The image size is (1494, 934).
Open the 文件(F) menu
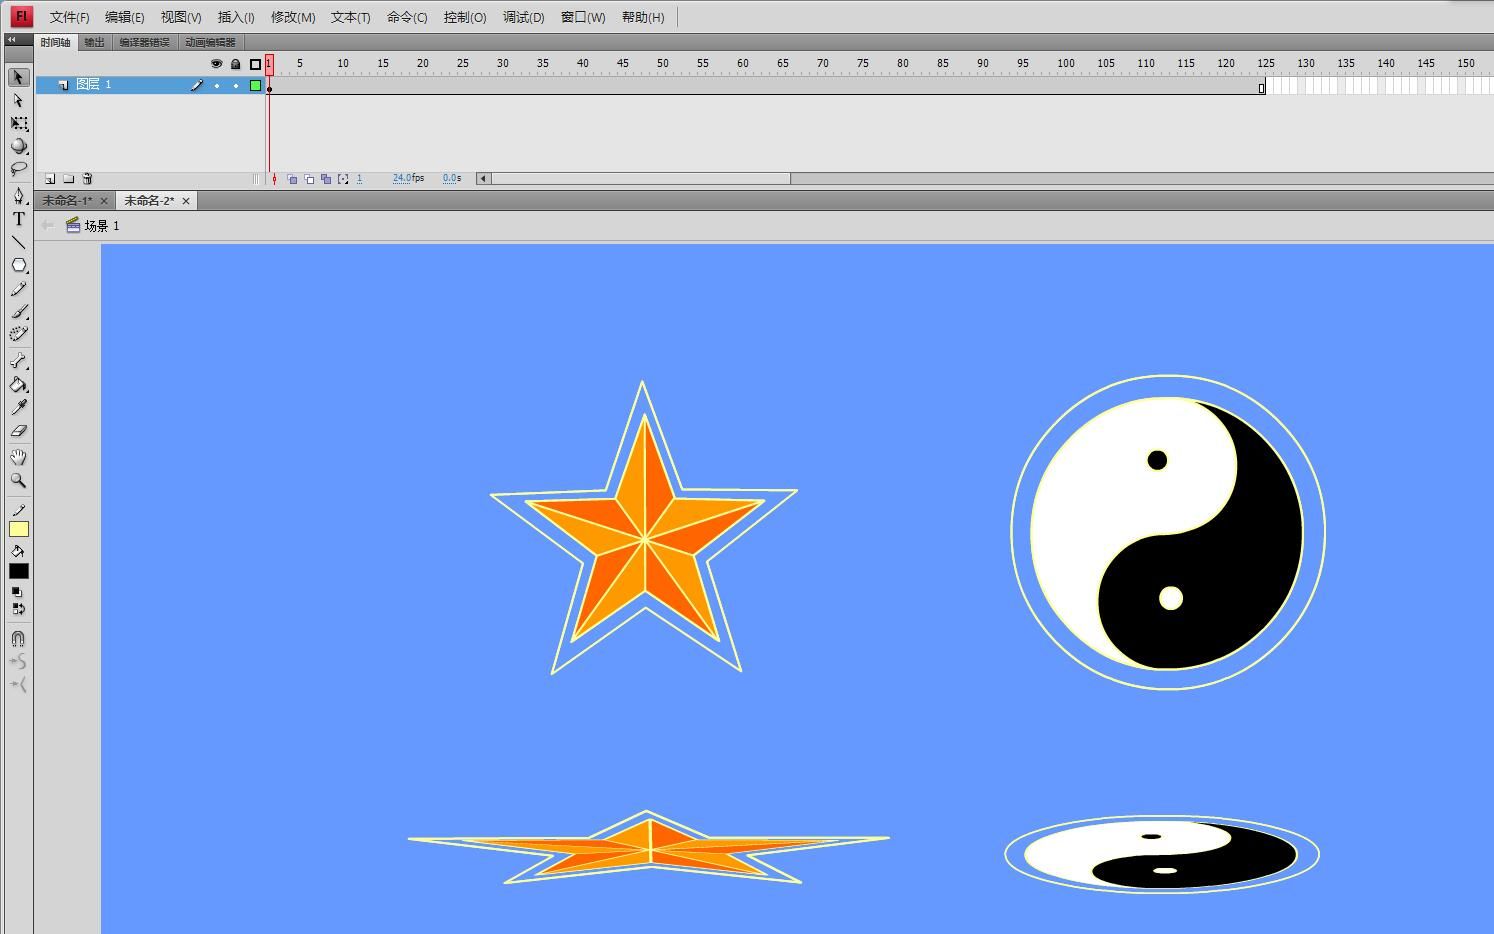tap(69, 17)
